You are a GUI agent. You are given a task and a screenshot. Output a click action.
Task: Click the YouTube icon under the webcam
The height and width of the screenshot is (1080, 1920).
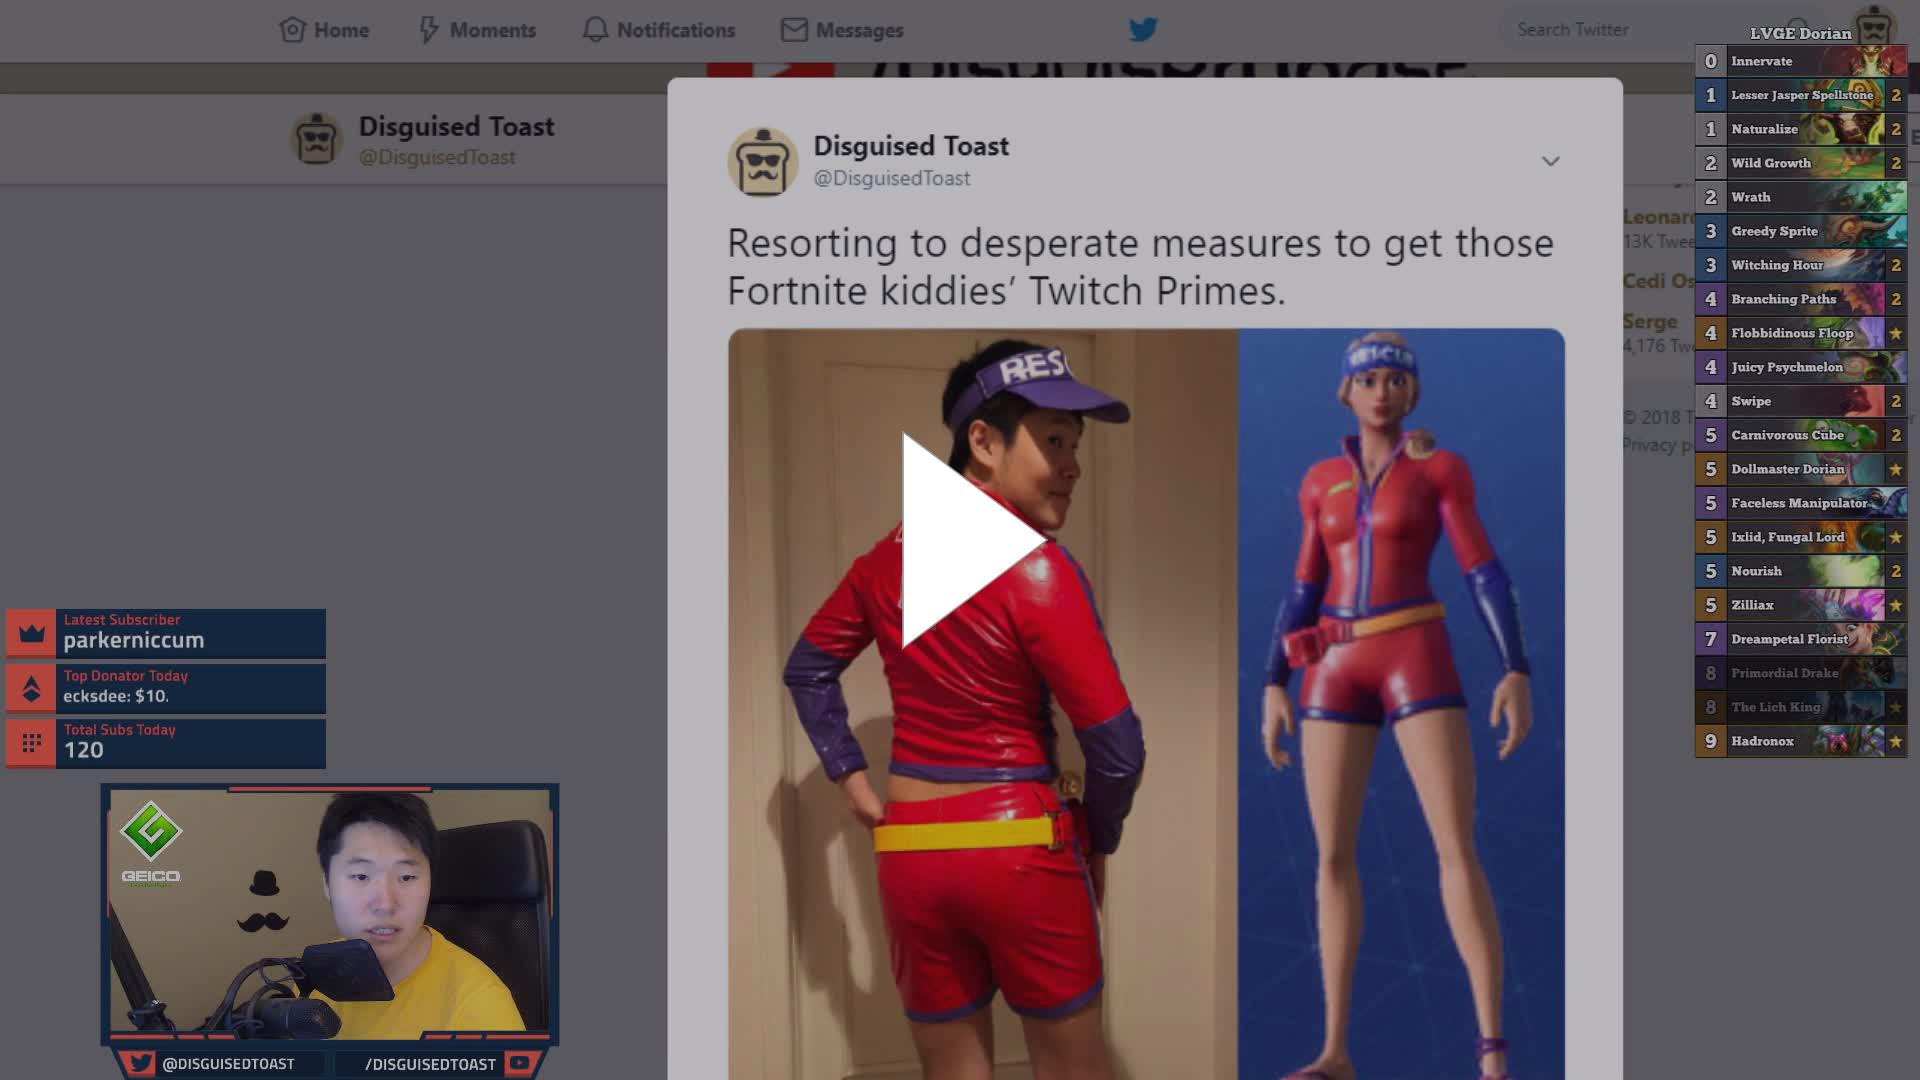tap(519, 1063)
